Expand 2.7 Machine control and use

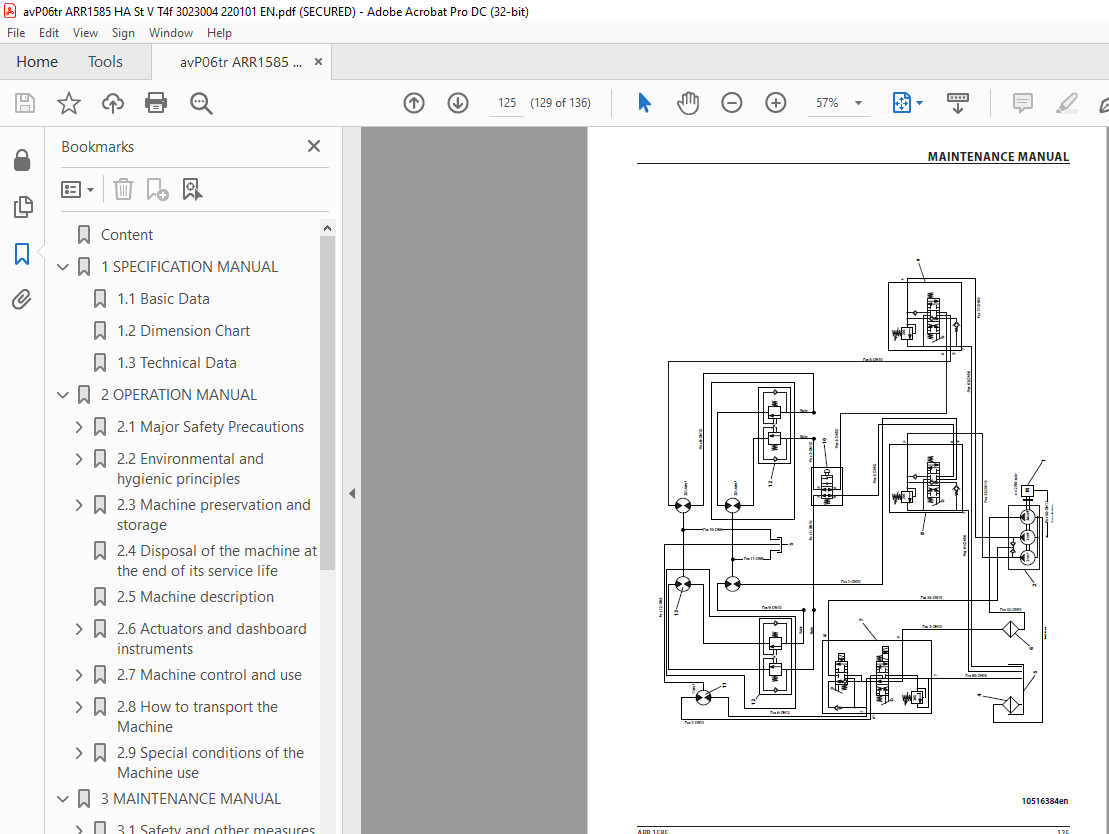pyautogui.click(x=79, y=675)
